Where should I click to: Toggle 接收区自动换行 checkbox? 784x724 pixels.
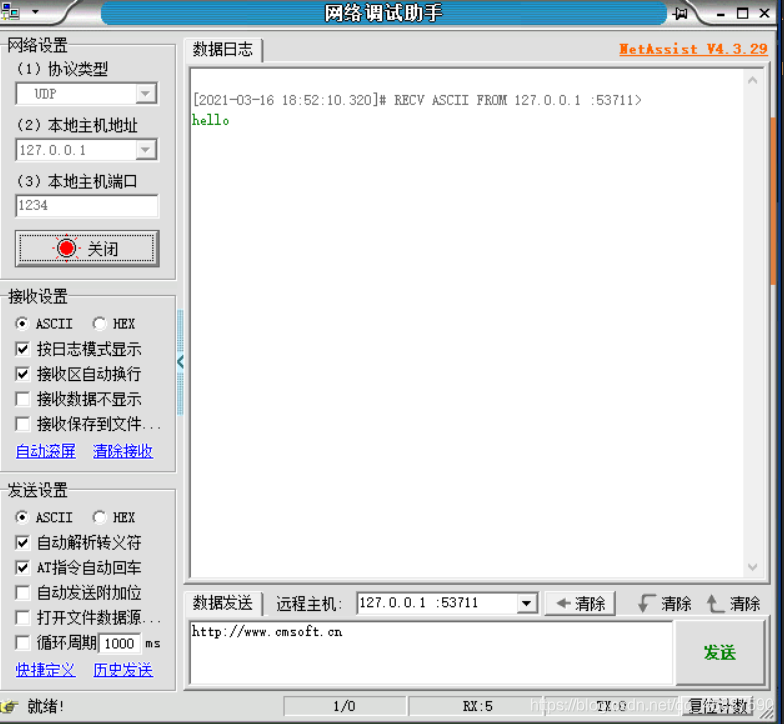point(22,374)
